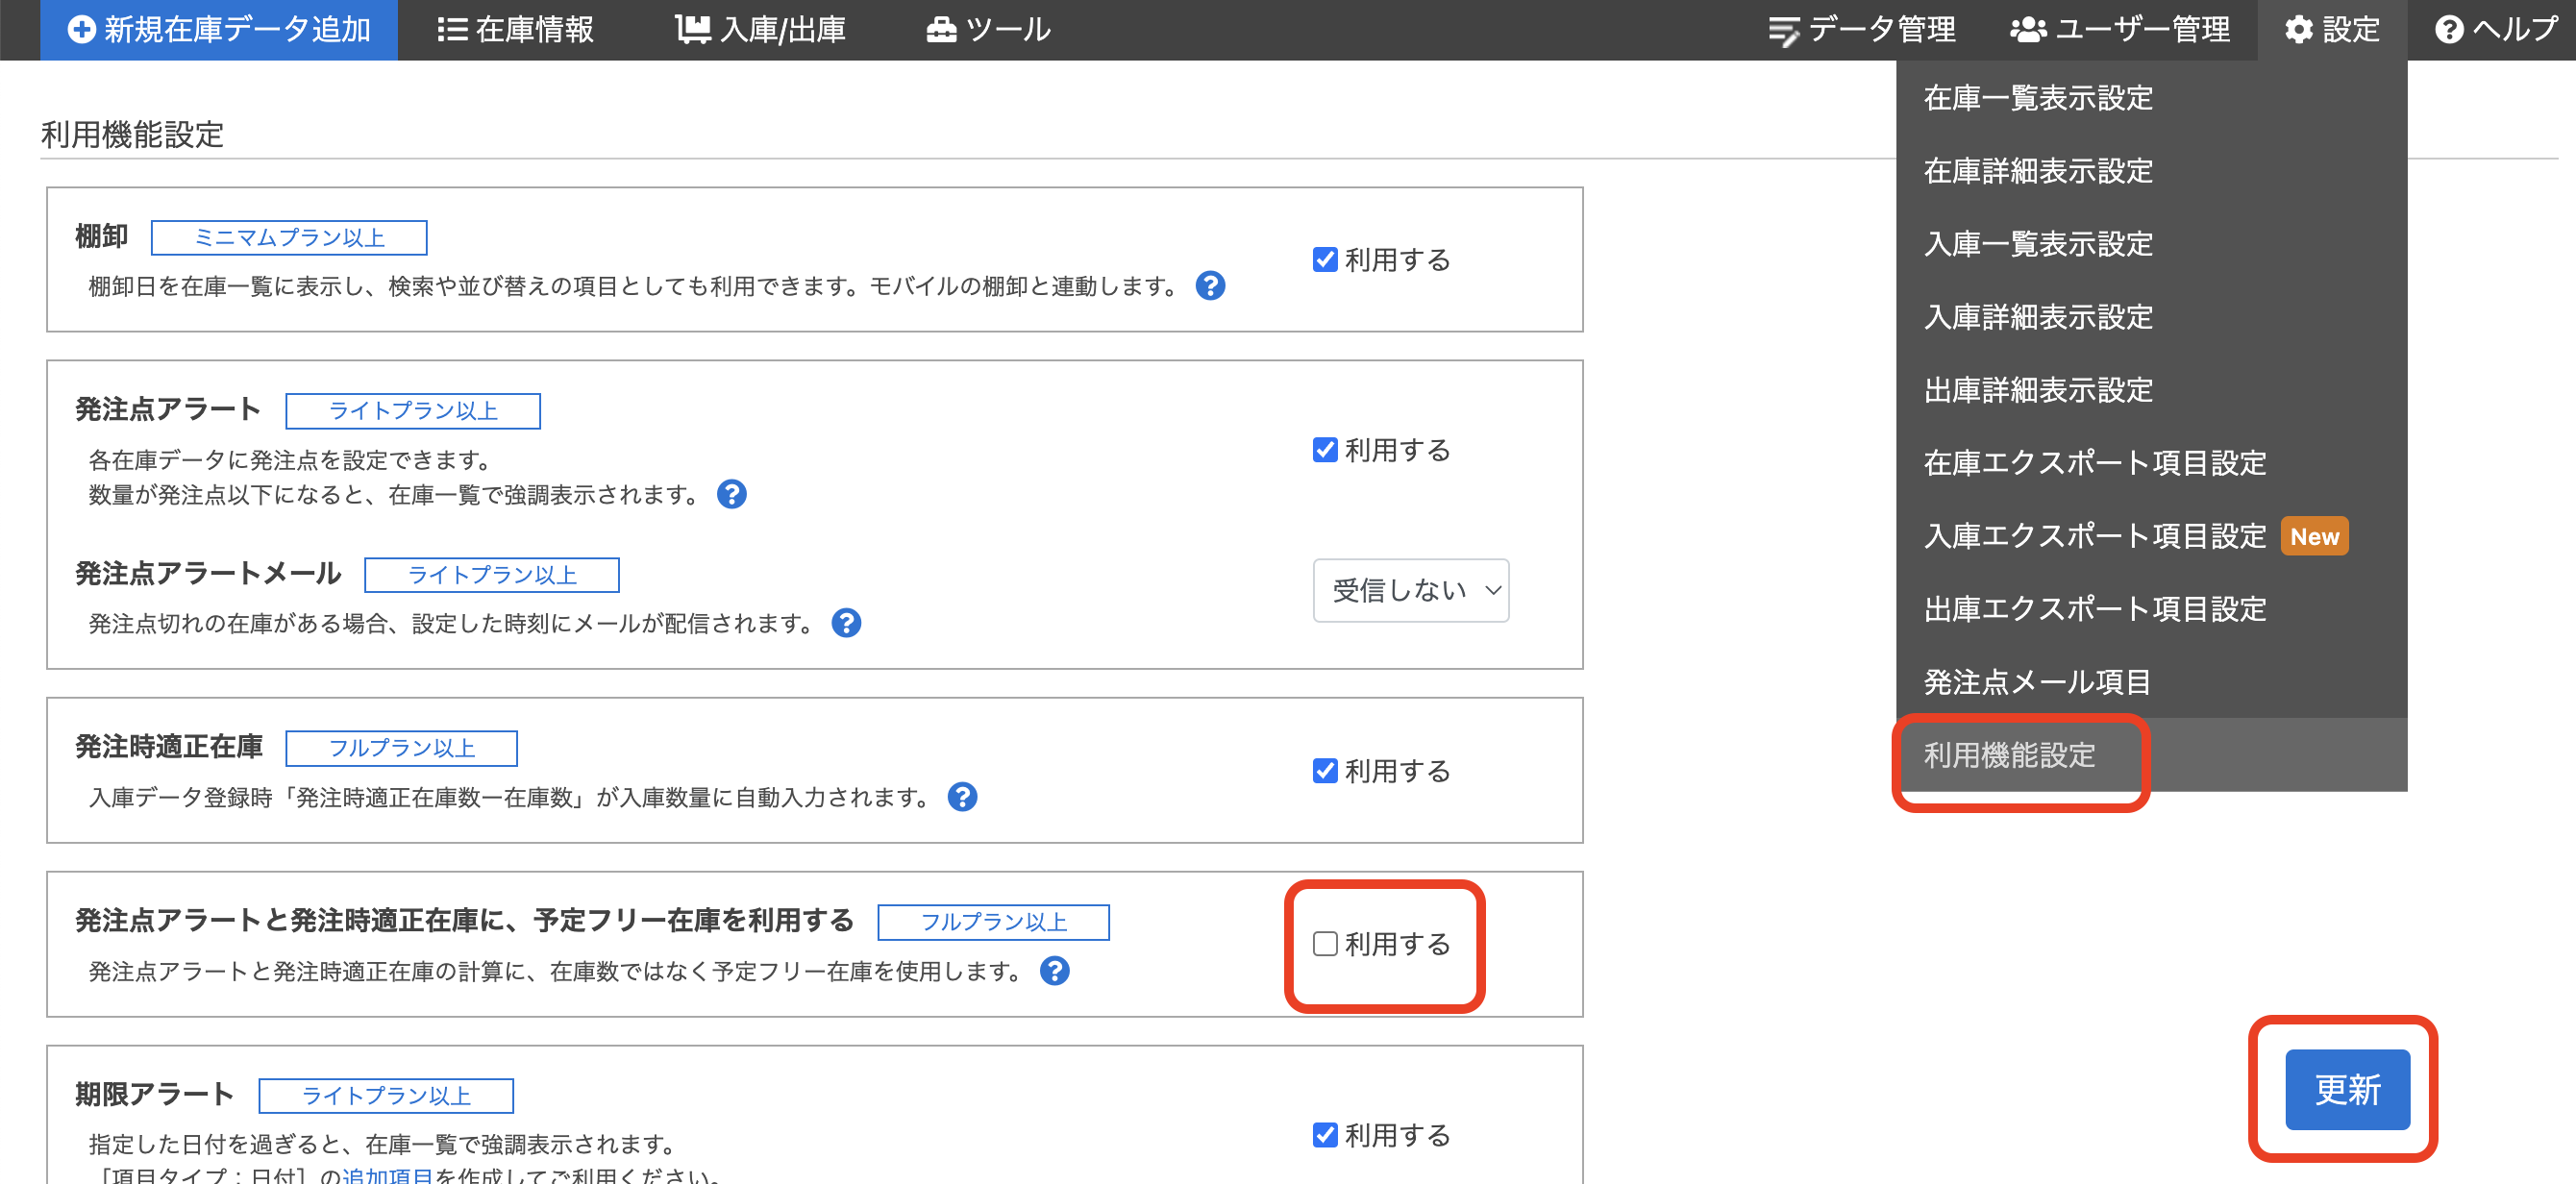The image size is (2576, 1184).
Task: Click the plus icon for 新規在庫データ追加
Action: tap(82, 29)
